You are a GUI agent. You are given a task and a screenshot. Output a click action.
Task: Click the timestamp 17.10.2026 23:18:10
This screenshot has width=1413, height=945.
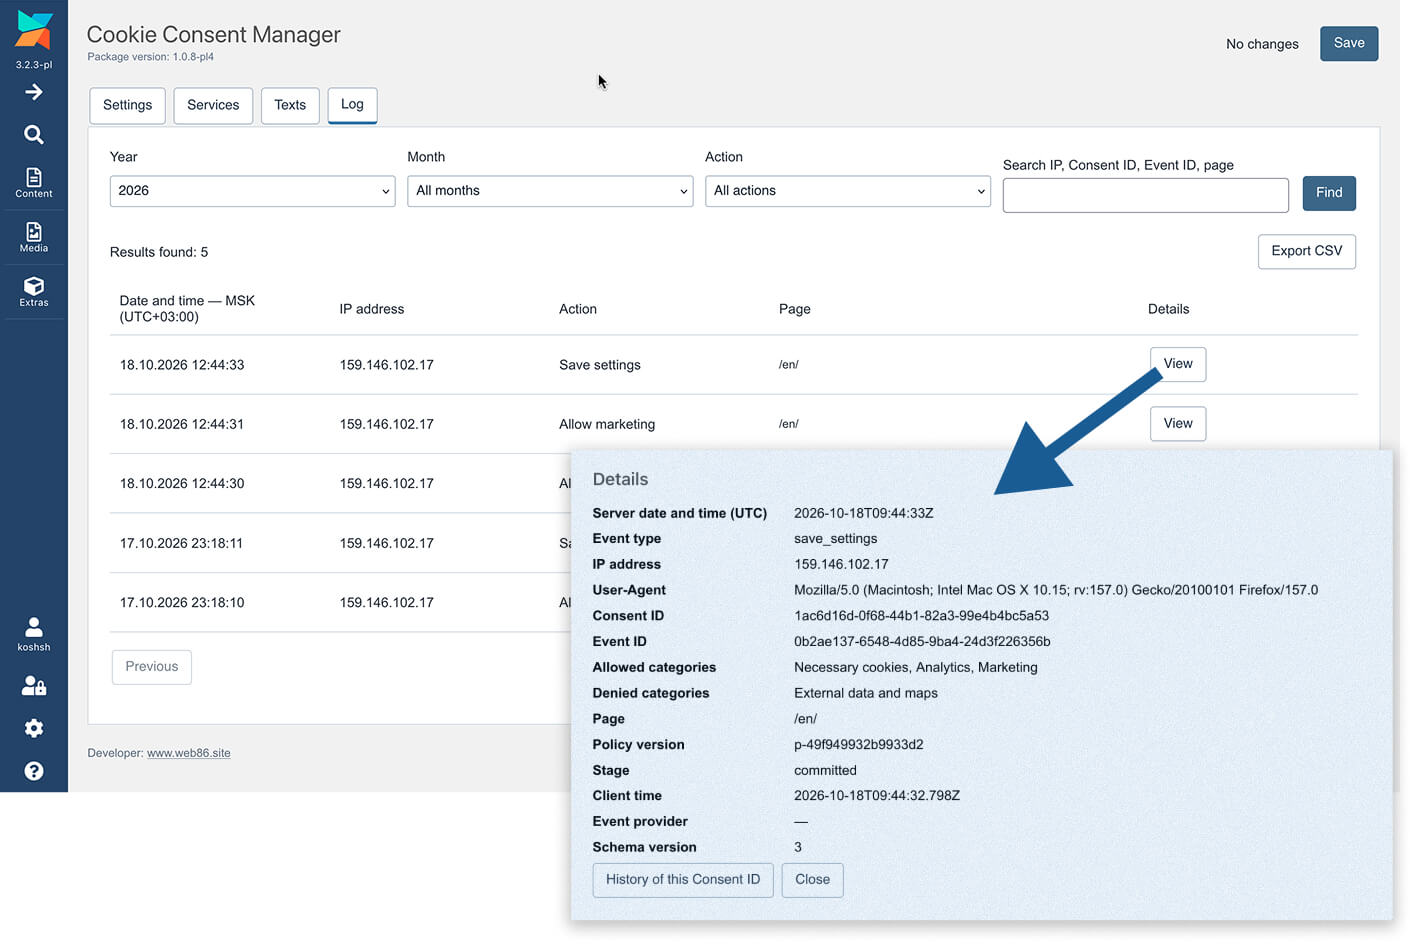click(182, 603)
